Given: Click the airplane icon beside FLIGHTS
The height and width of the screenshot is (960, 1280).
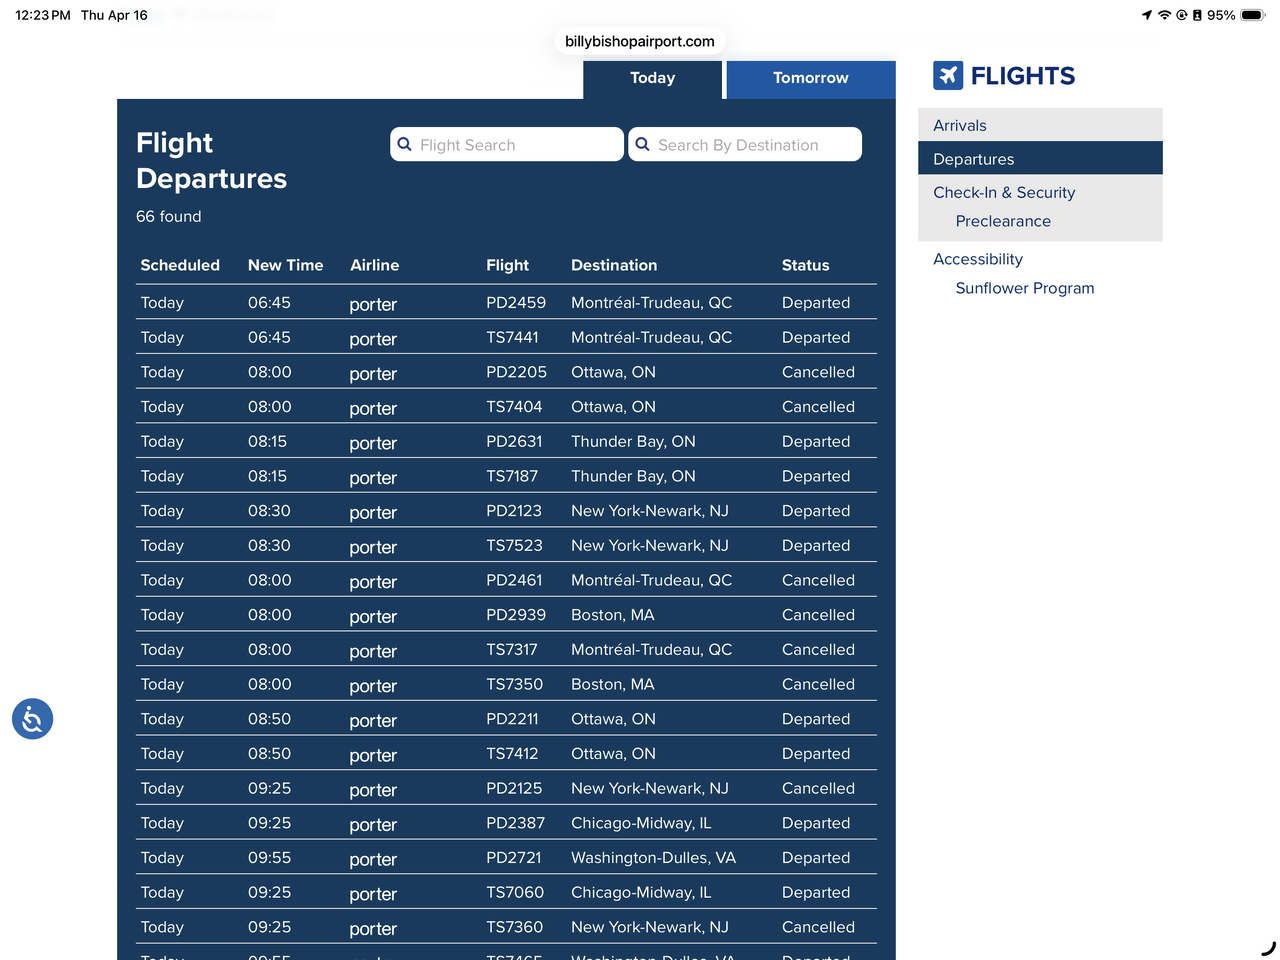Looking at the screenshot, I should (948, 76).
